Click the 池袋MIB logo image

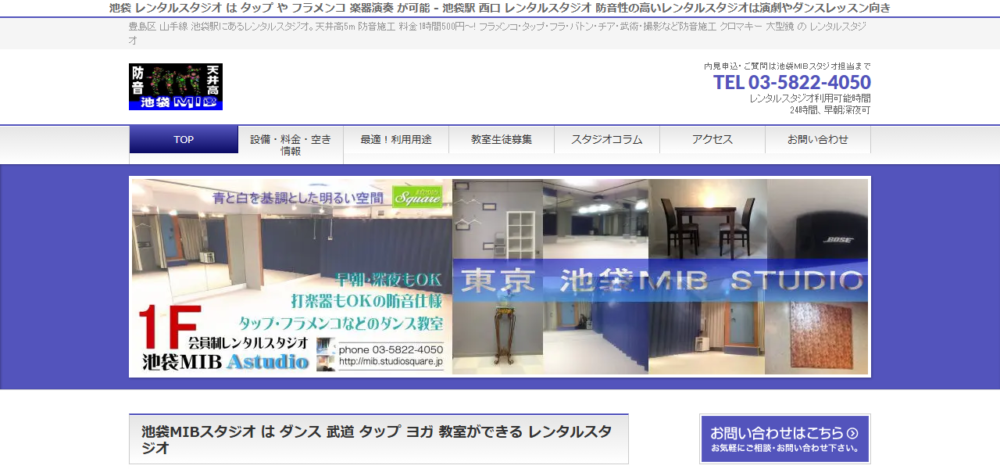175,87
